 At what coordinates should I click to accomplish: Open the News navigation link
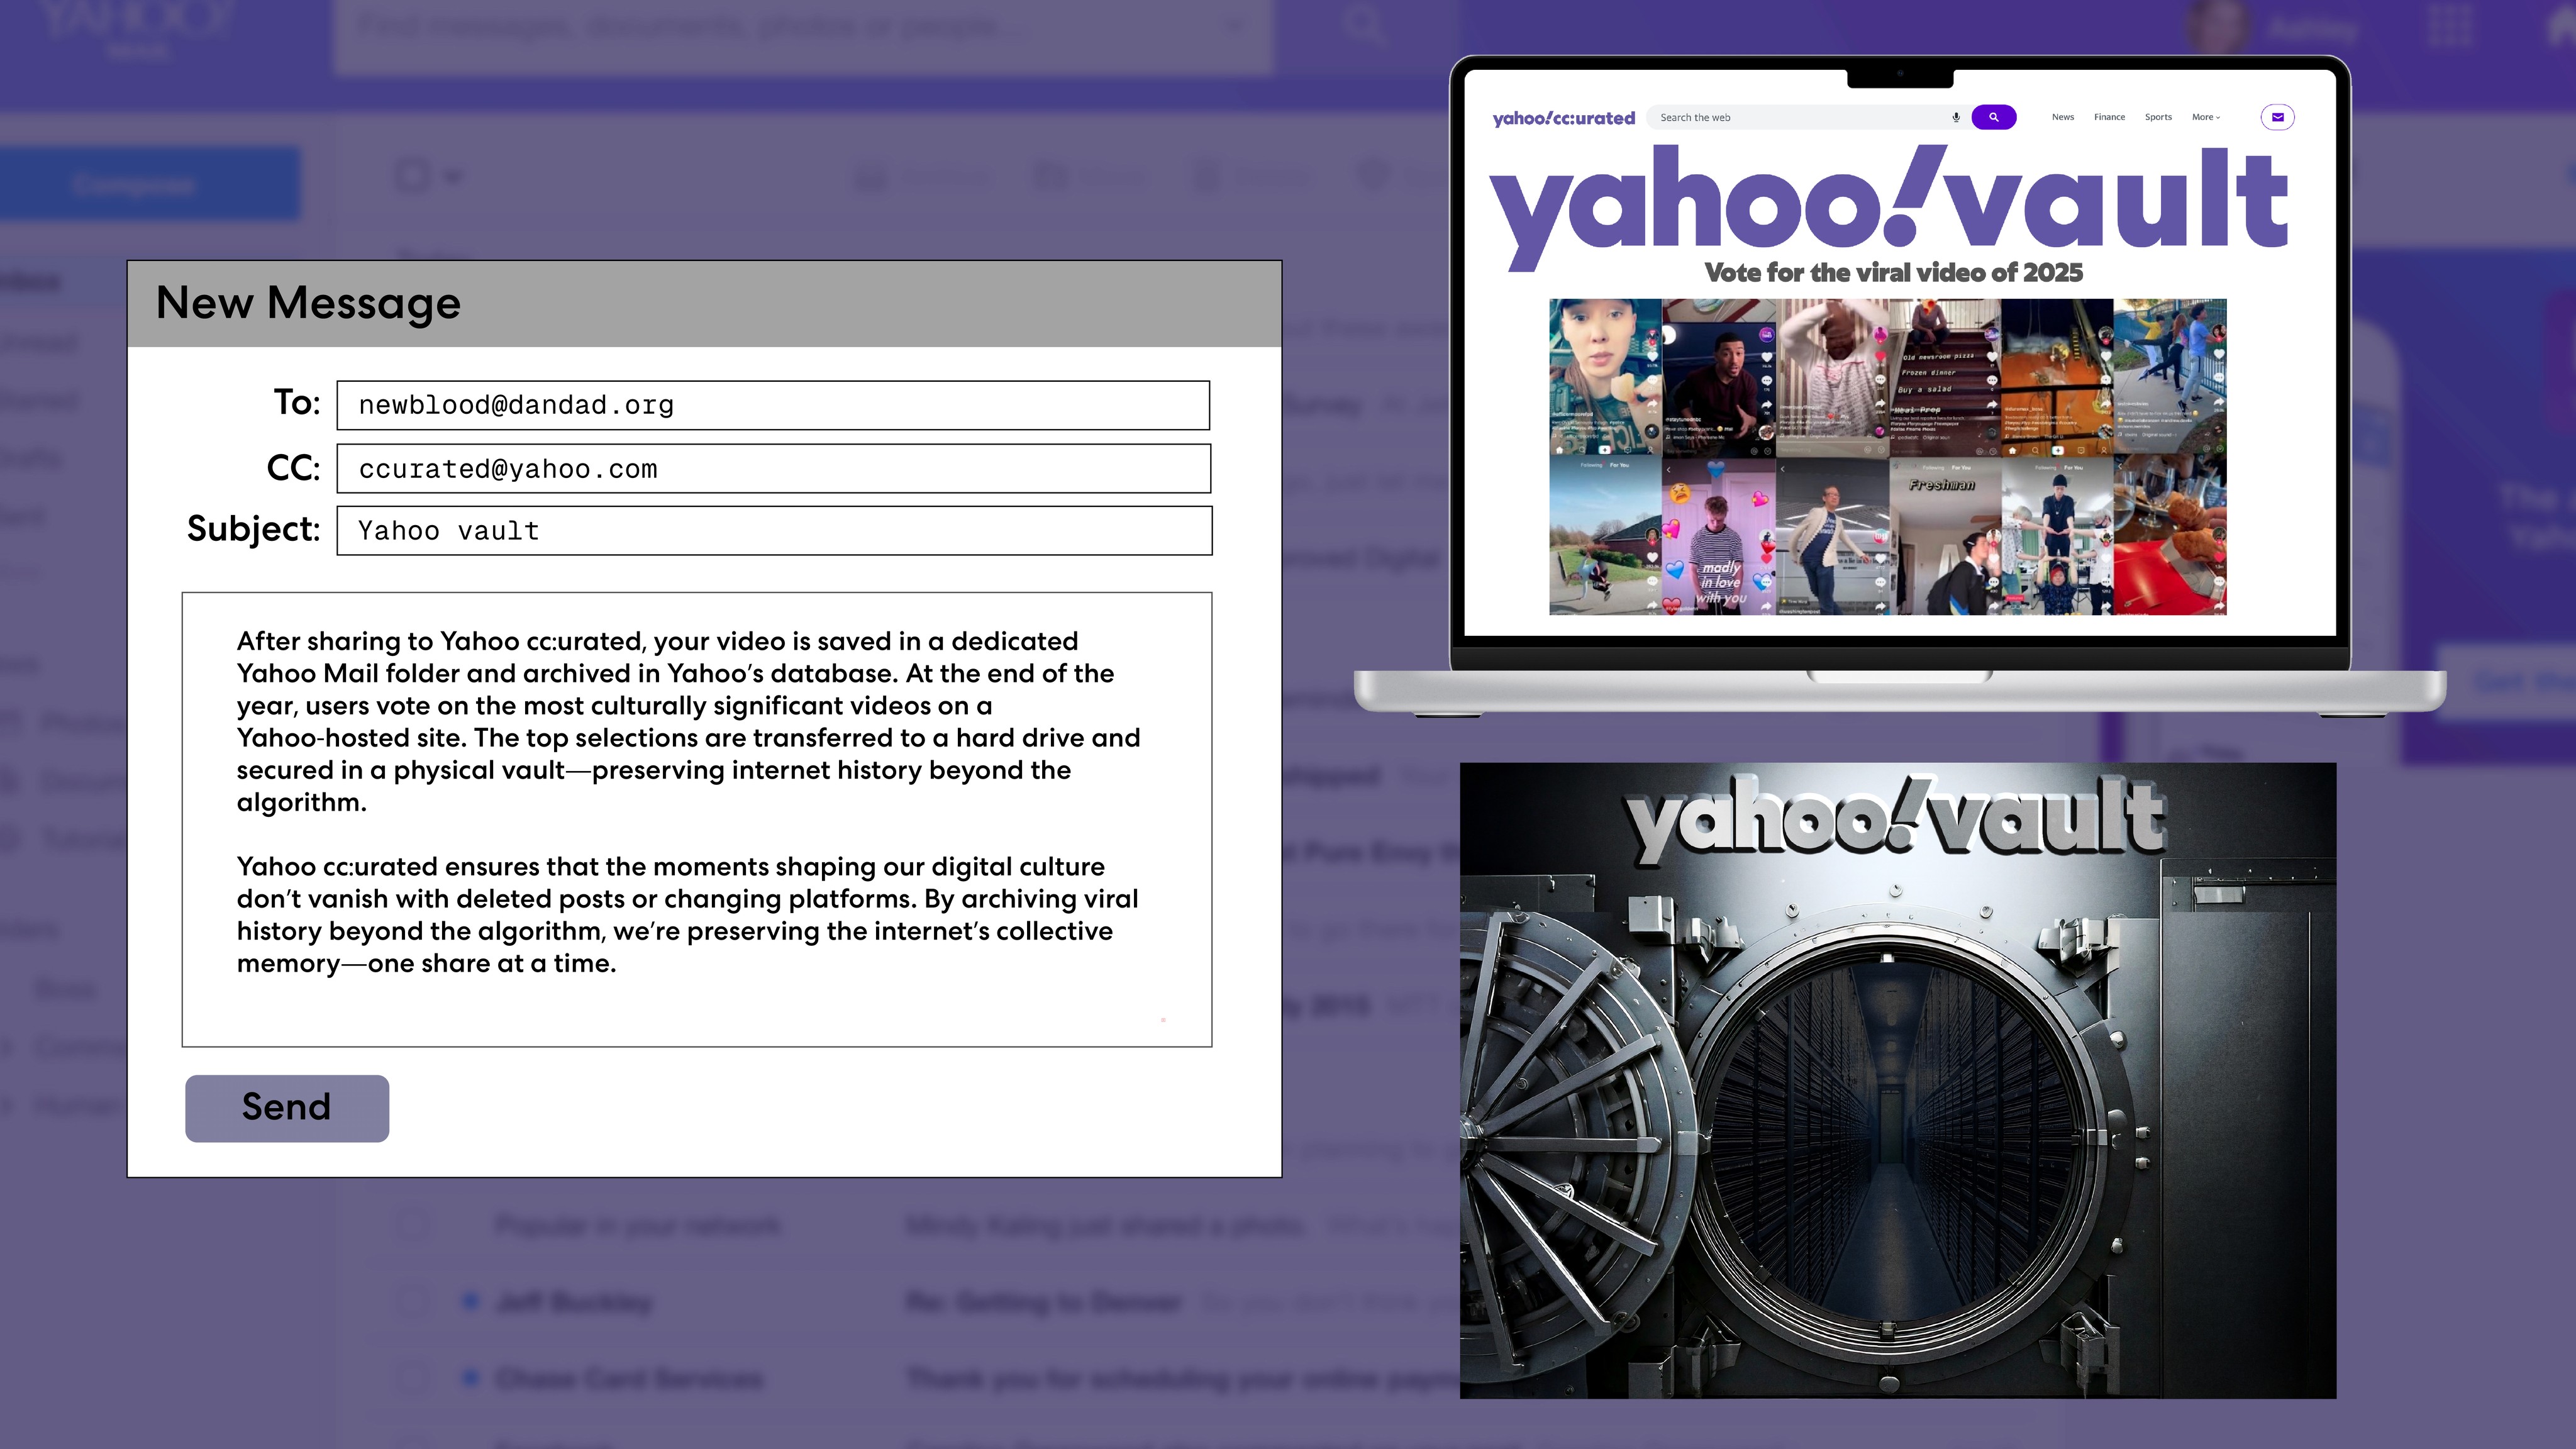click(2062, 117)
